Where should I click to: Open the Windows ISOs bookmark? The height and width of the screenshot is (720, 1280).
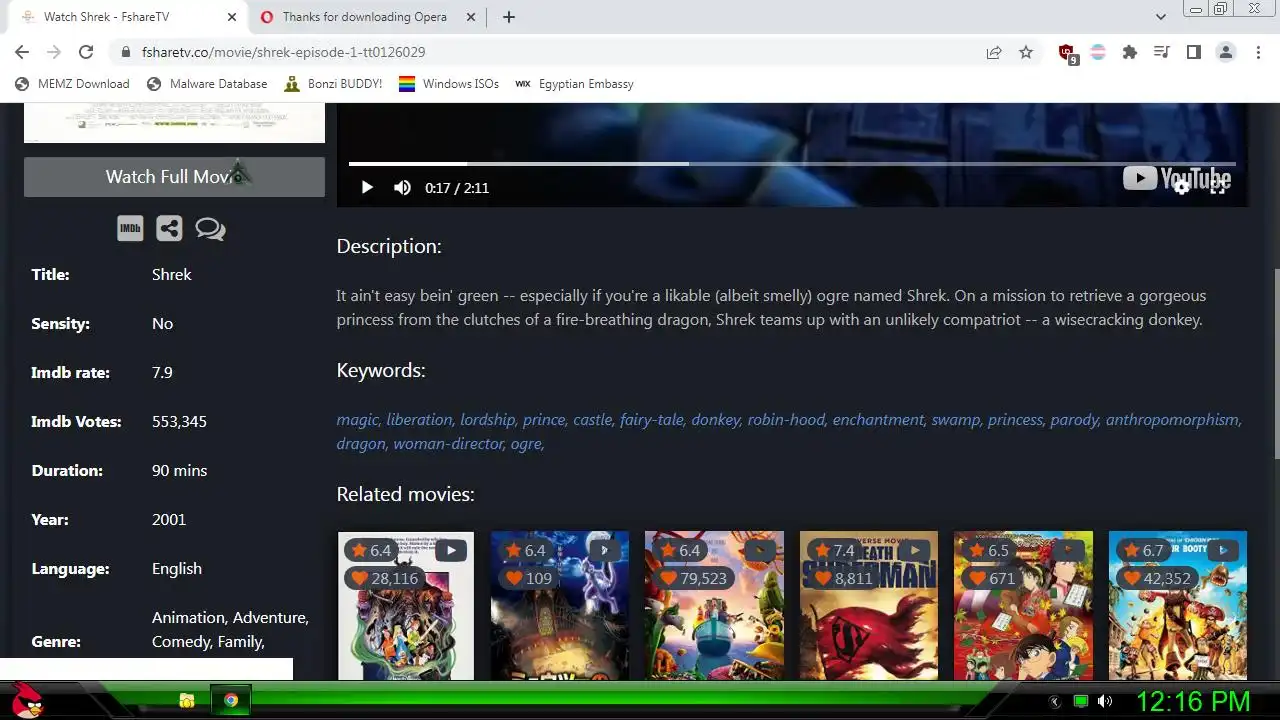pyautogui.click(x=449, y=84)
